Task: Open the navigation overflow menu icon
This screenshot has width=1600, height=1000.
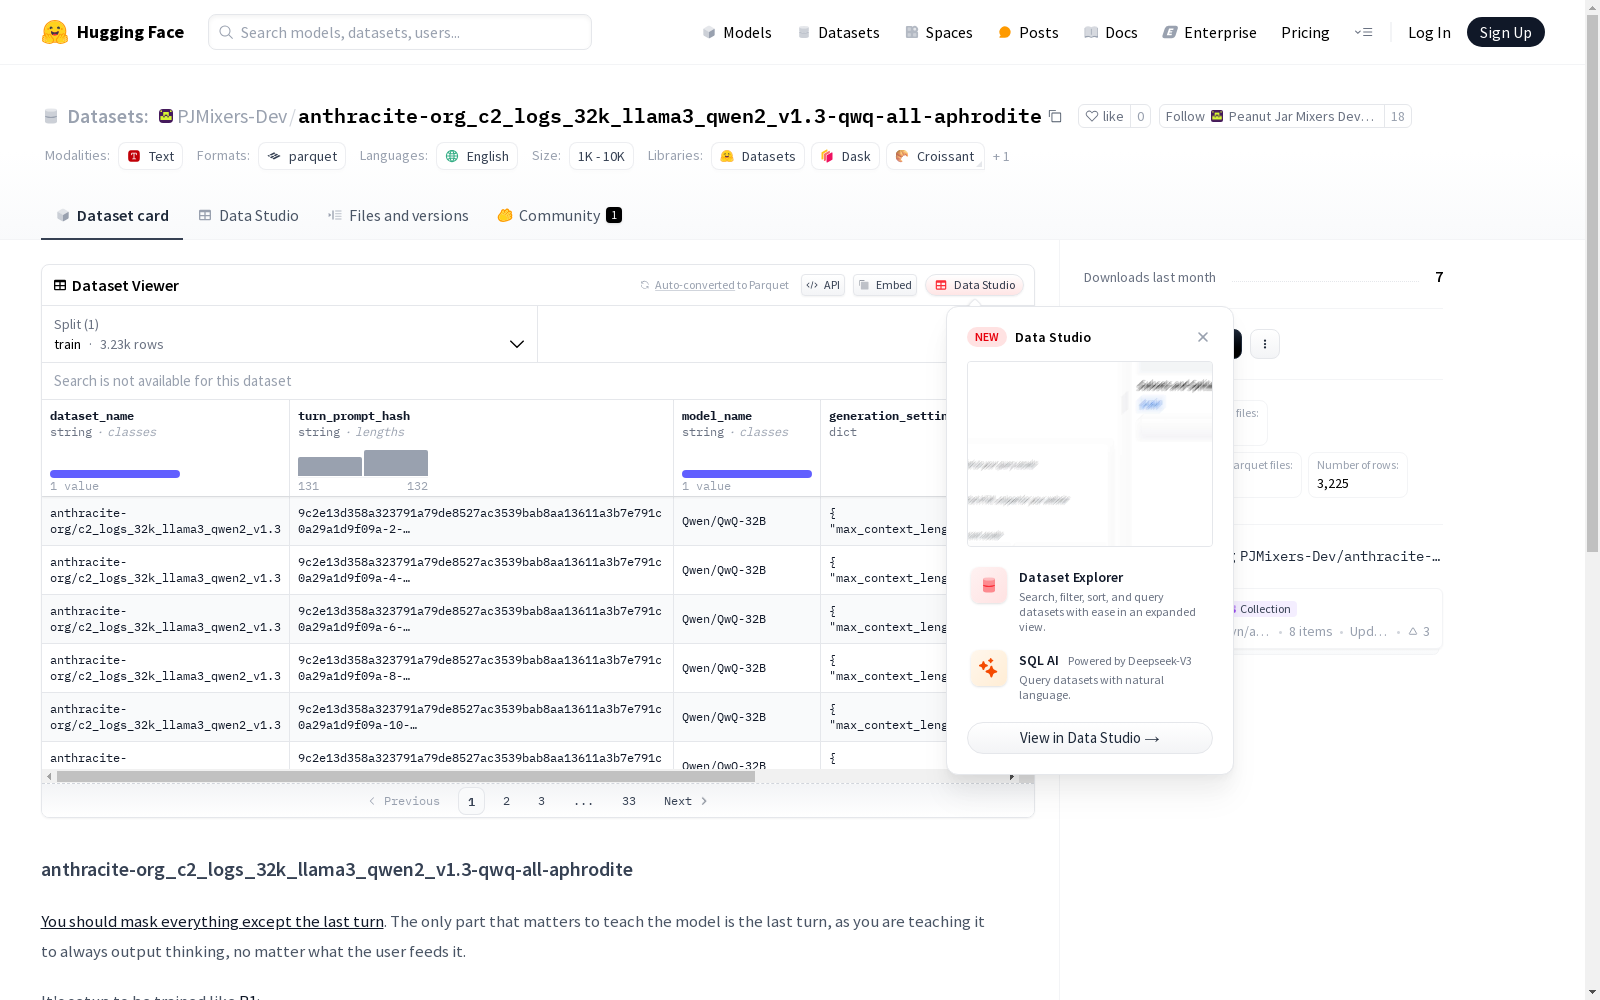Action: tap(1363, 32)
